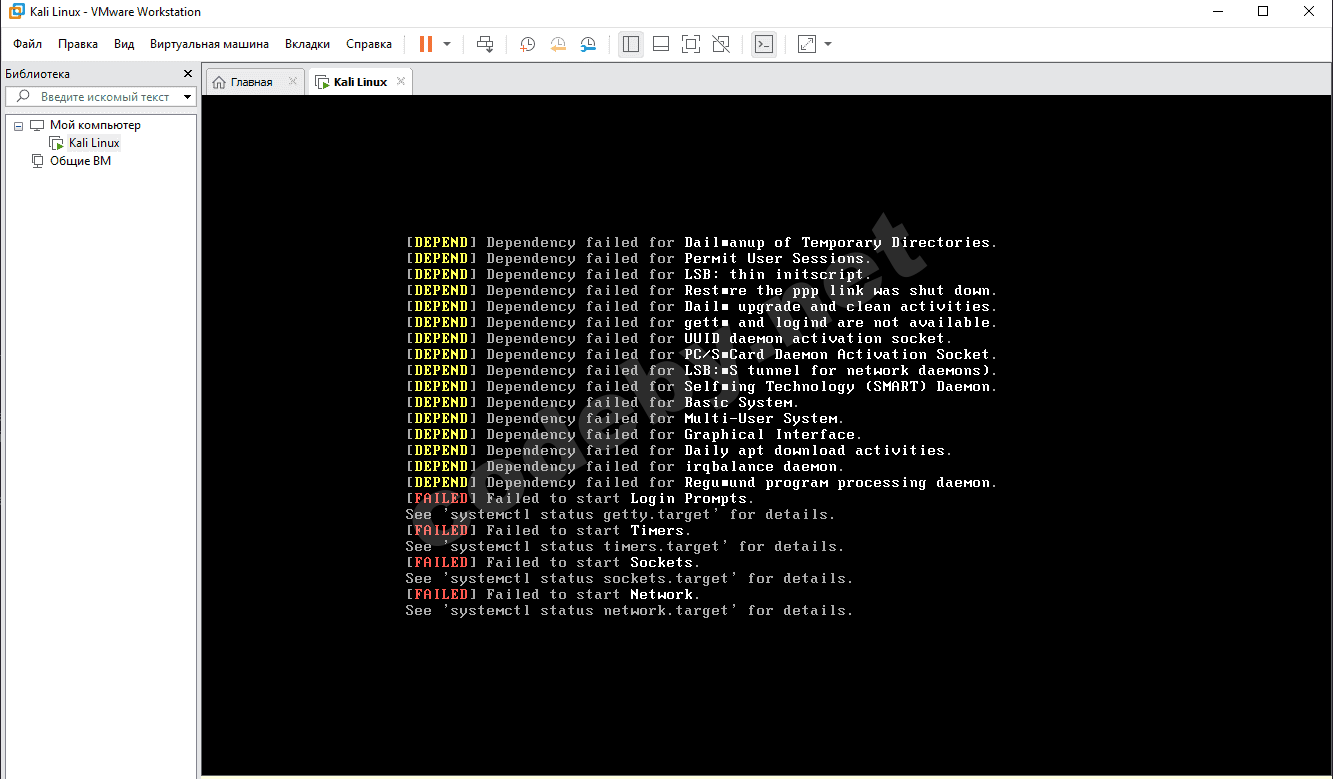Viewport: 1333px width, 779px height.
Task: Send Ctrl+Alt+Del to the virtual machine
Action: coord(485,44)
